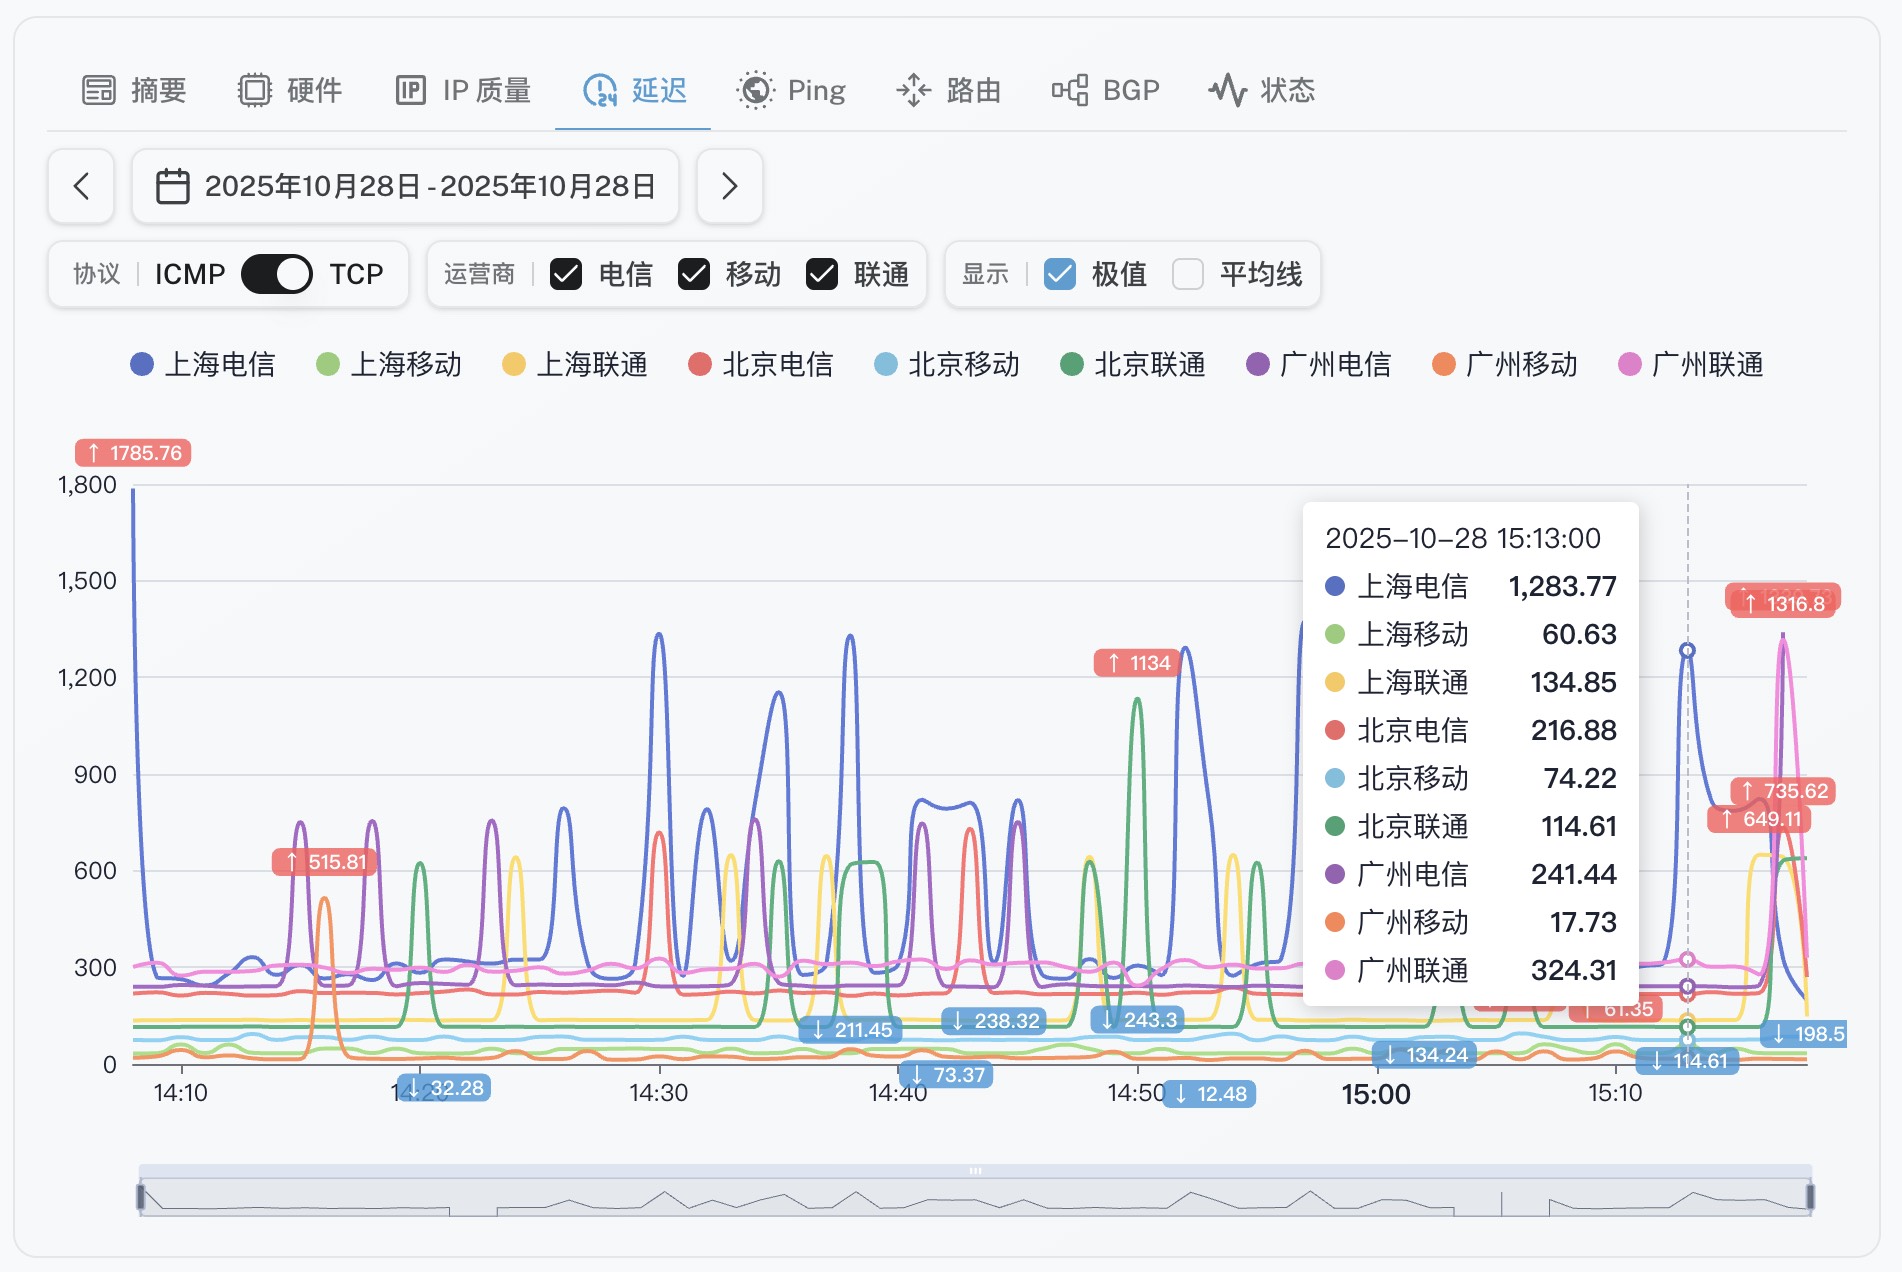Click the IP 质量 tab icon
Image resolution: width=1902 pixels, height=1272 pixels.
coord(410,90)
